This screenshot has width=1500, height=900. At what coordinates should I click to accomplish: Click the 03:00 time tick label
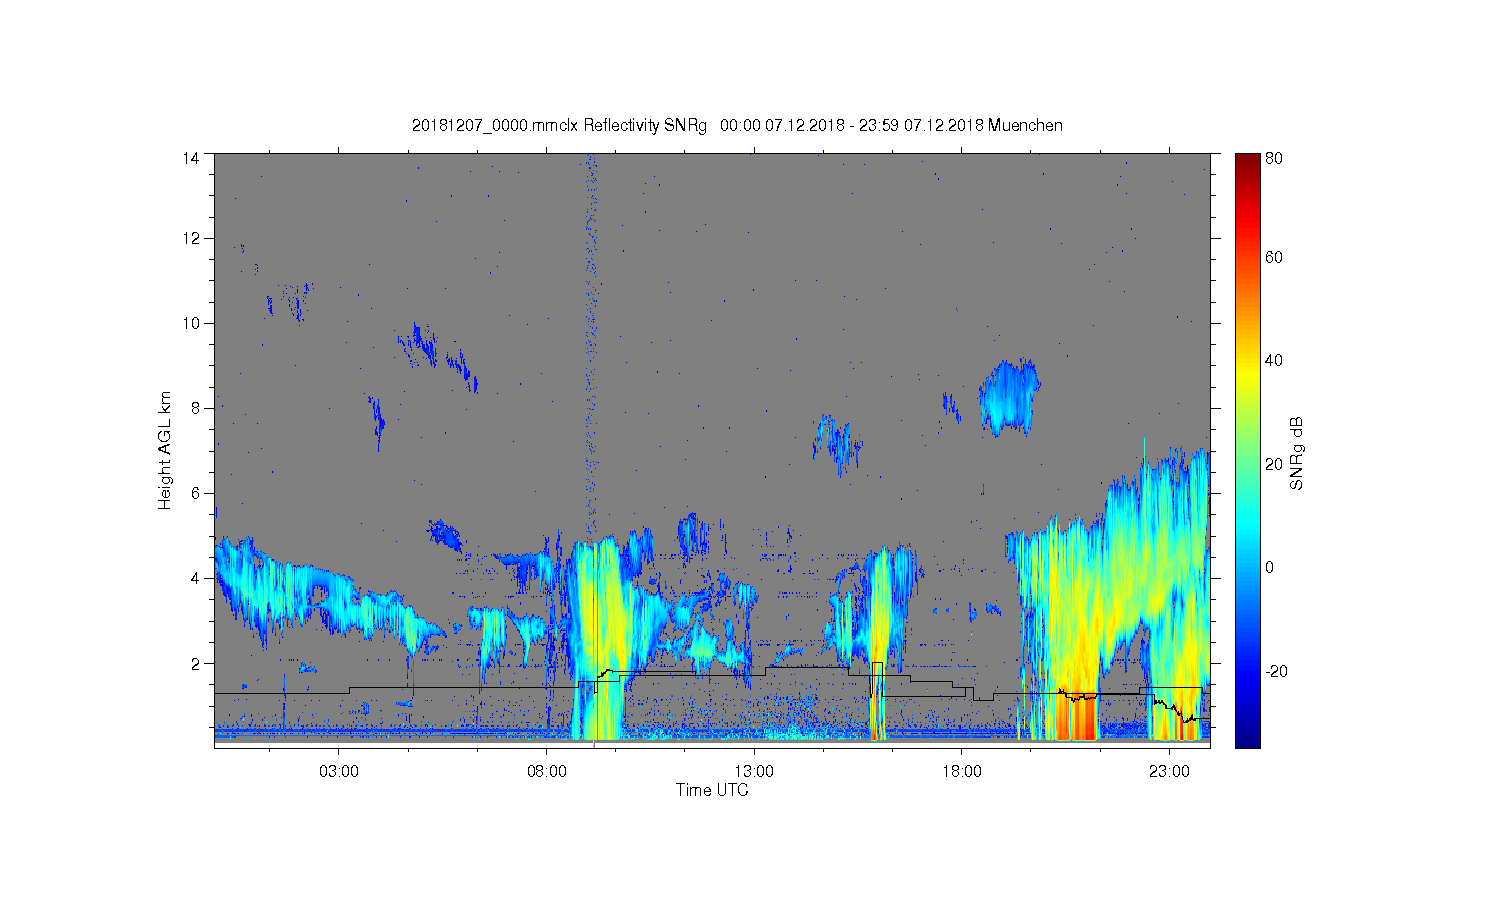(x=339, y=772)
